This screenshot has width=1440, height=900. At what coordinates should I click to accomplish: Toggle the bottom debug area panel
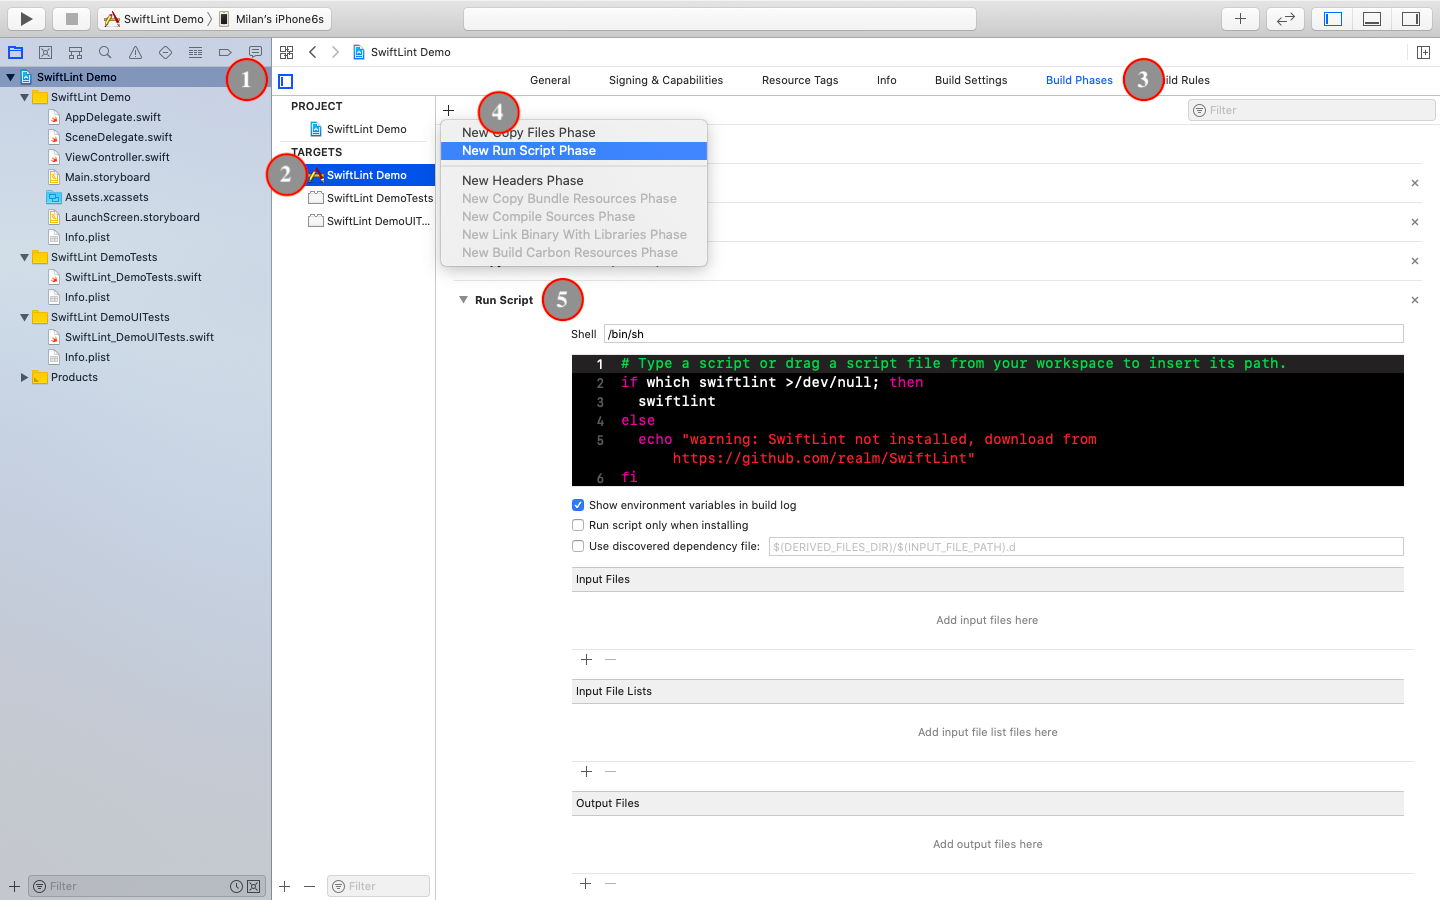[x=1372, y=18]
